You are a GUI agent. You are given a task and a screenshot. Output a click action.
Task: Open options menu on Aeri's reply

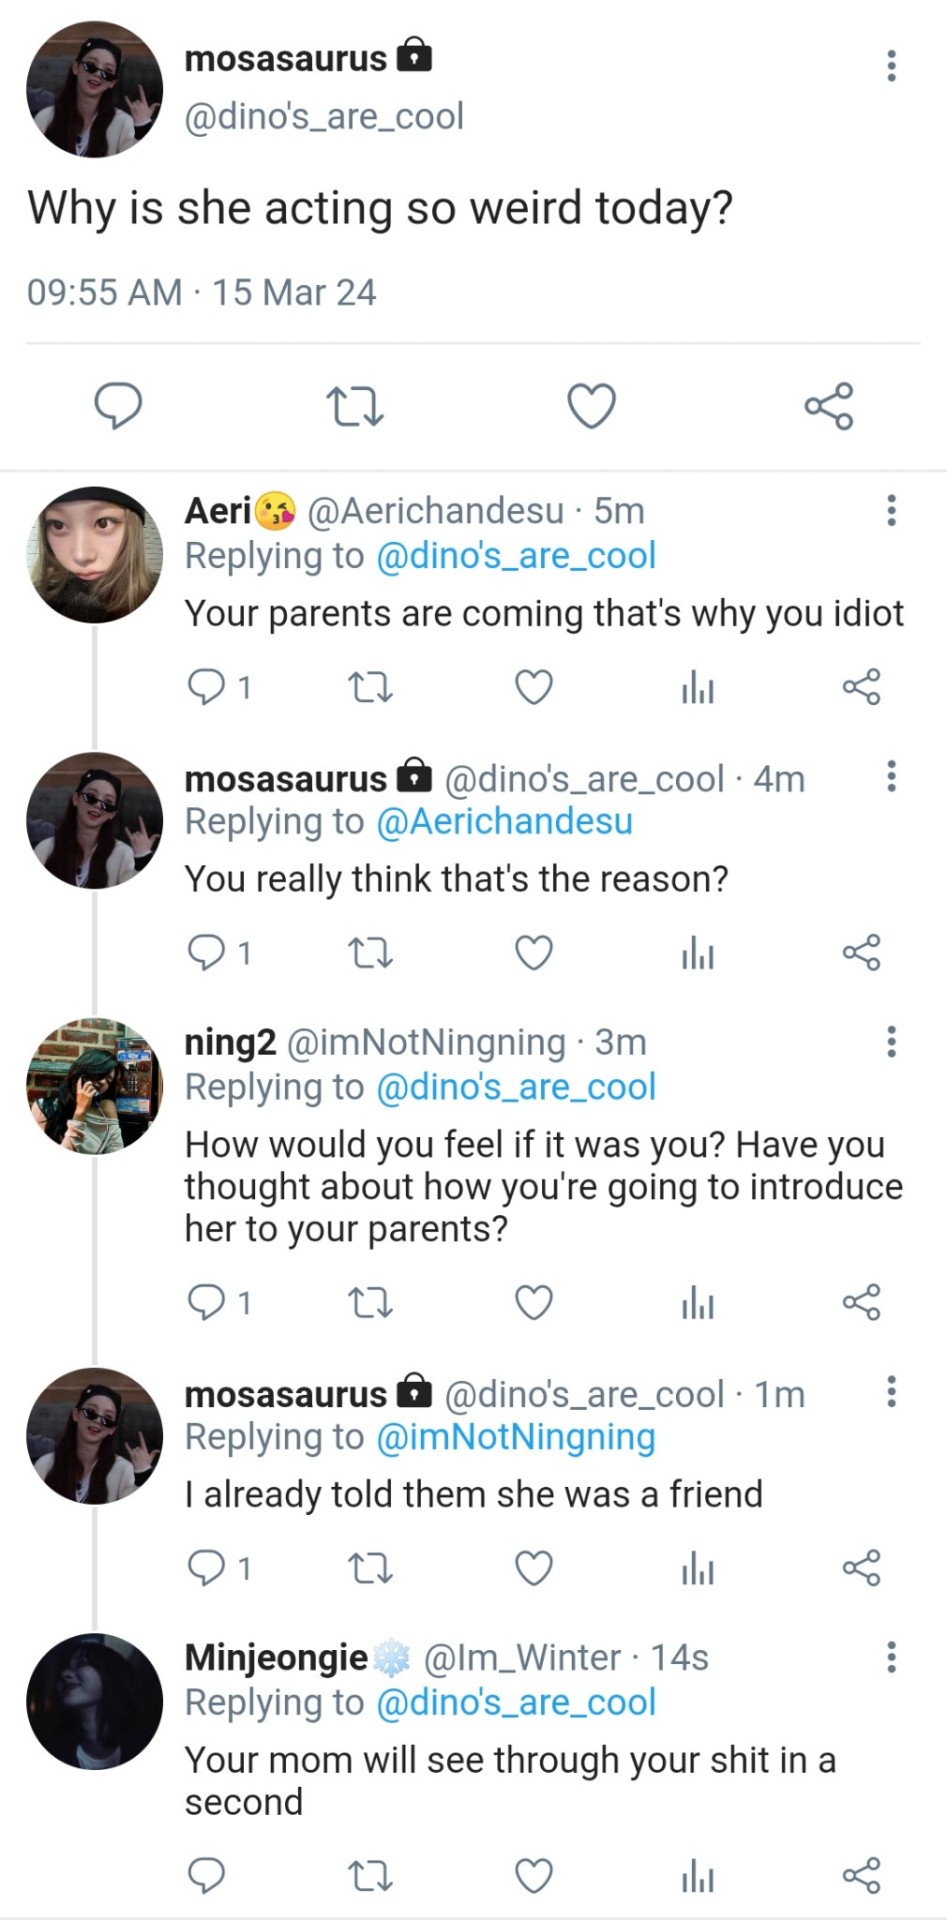point(891,511)
